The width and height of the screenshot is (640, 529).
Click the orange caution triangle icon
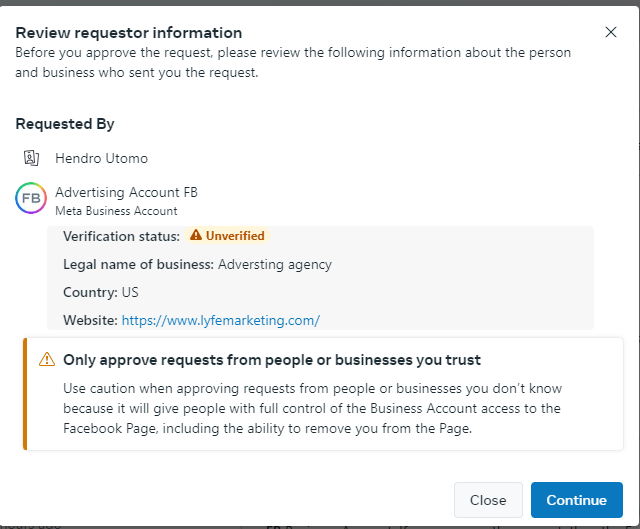47,359
